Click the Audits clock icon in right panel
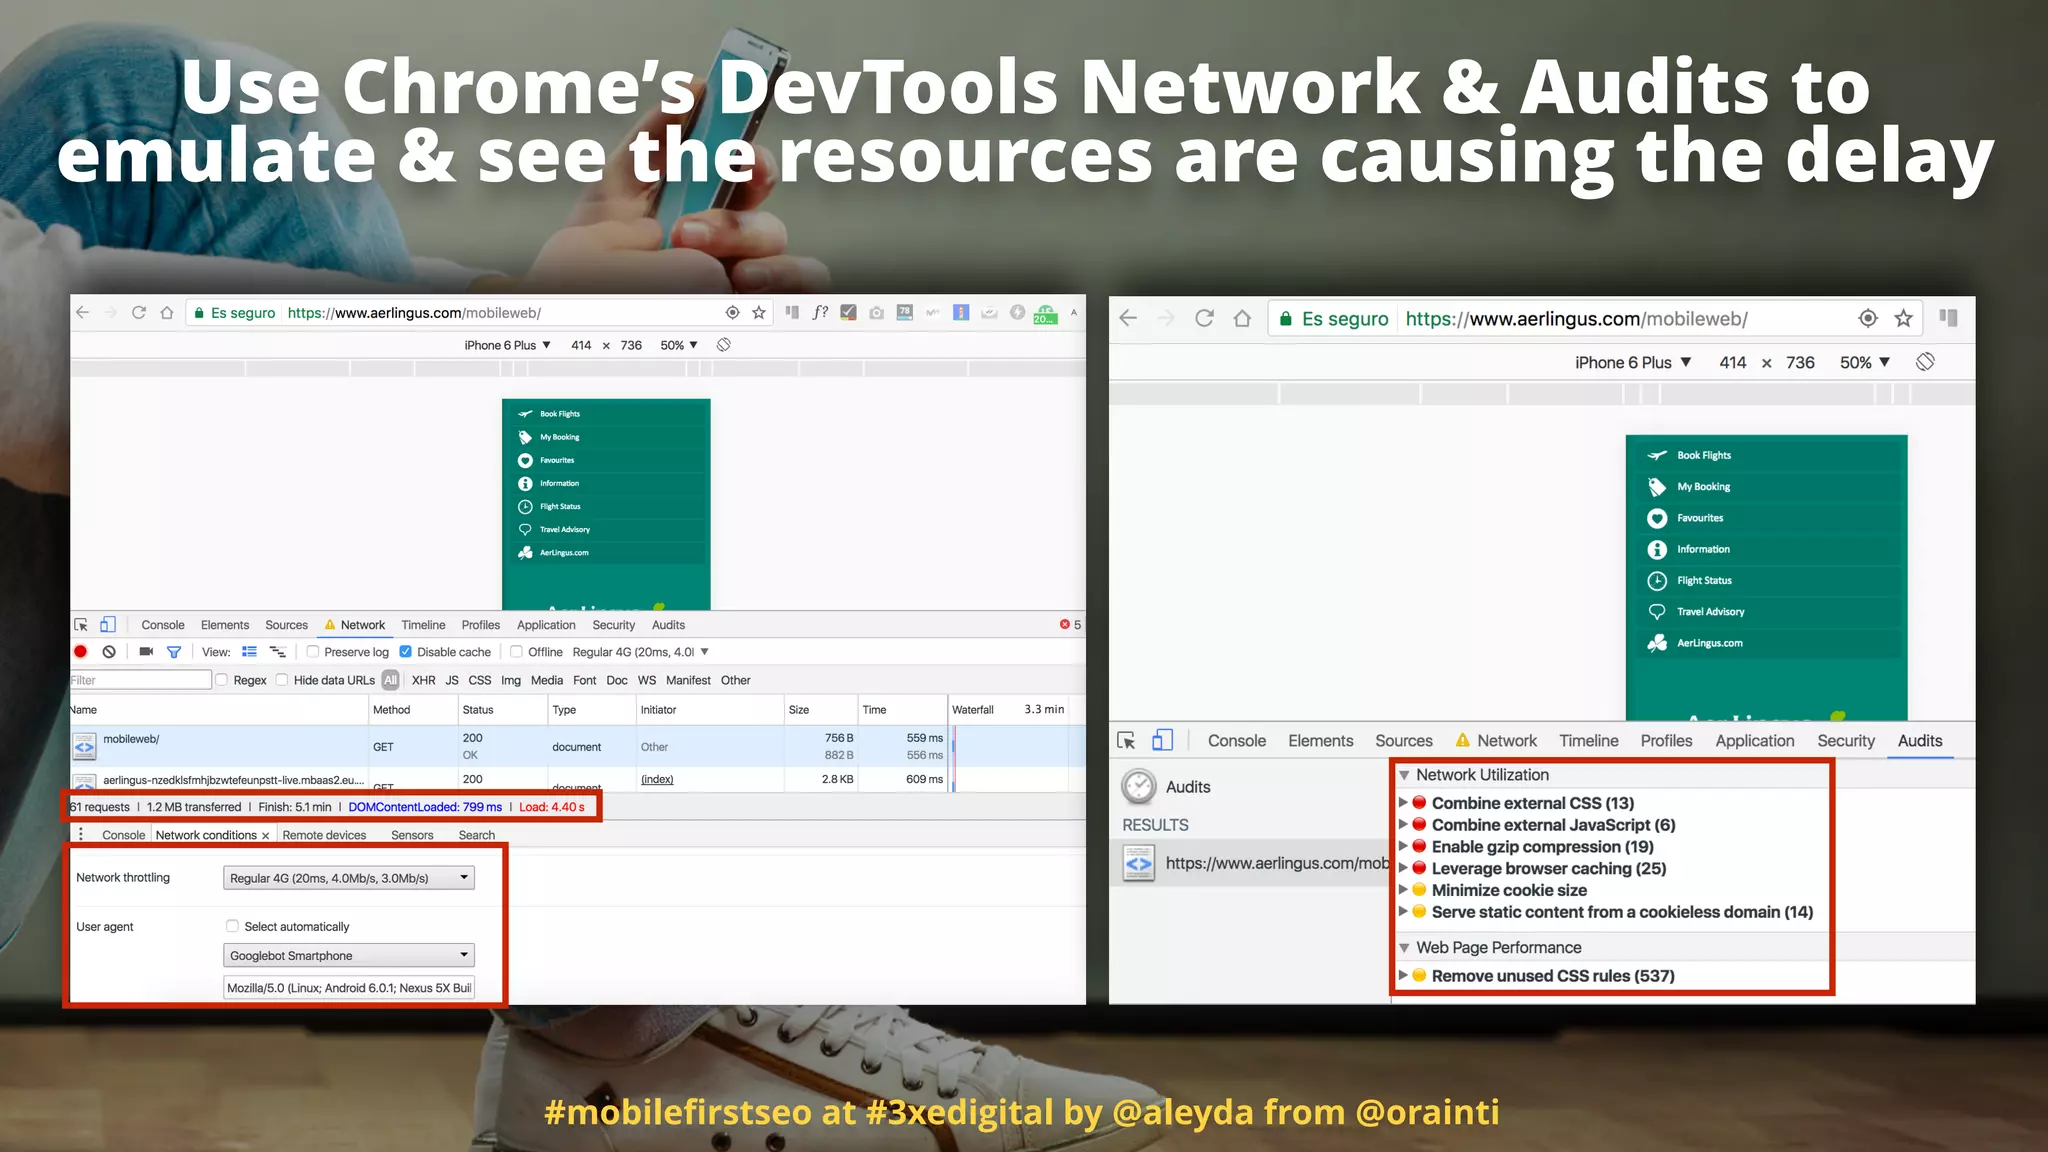The image size is (2048, 1152). pos(1139,787)
